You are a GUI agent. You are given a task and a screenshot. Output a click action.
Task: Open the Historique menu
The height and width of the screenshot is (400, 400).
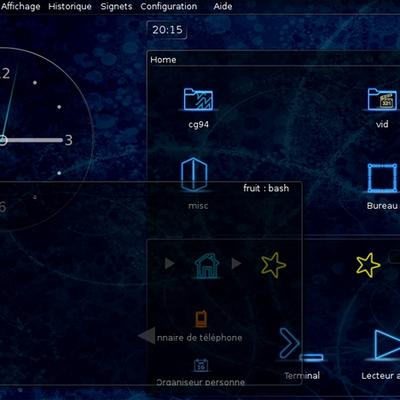pos(70,6)
